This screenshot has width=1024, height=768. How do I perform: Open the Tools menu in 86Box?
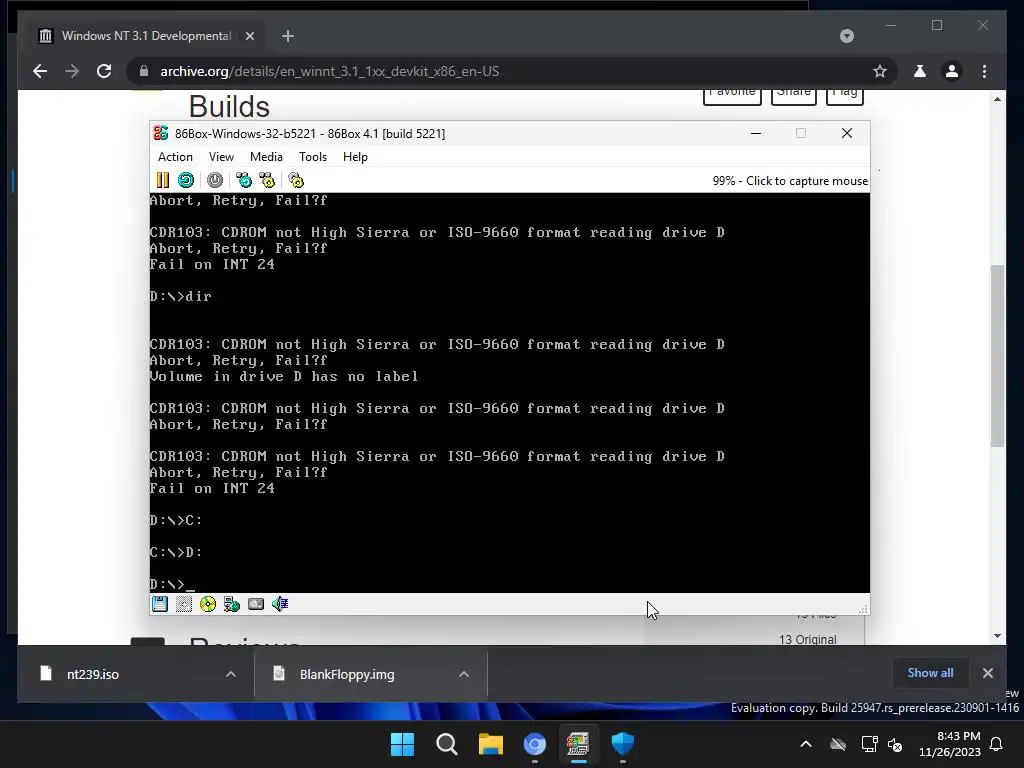[313, 157]
